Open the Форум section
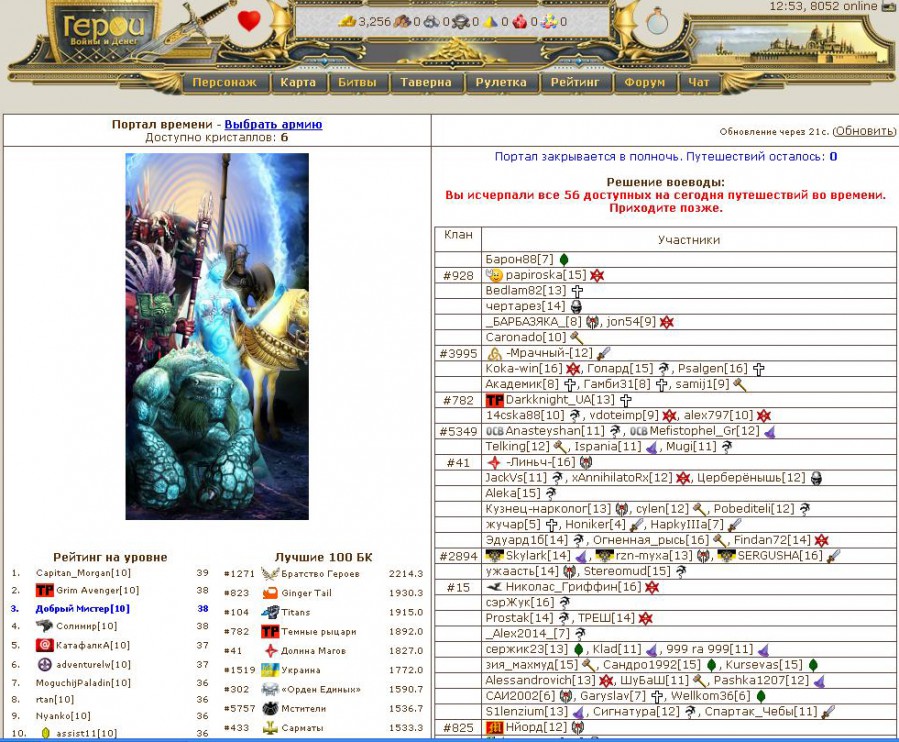The image size is (899, 742). 644,83
